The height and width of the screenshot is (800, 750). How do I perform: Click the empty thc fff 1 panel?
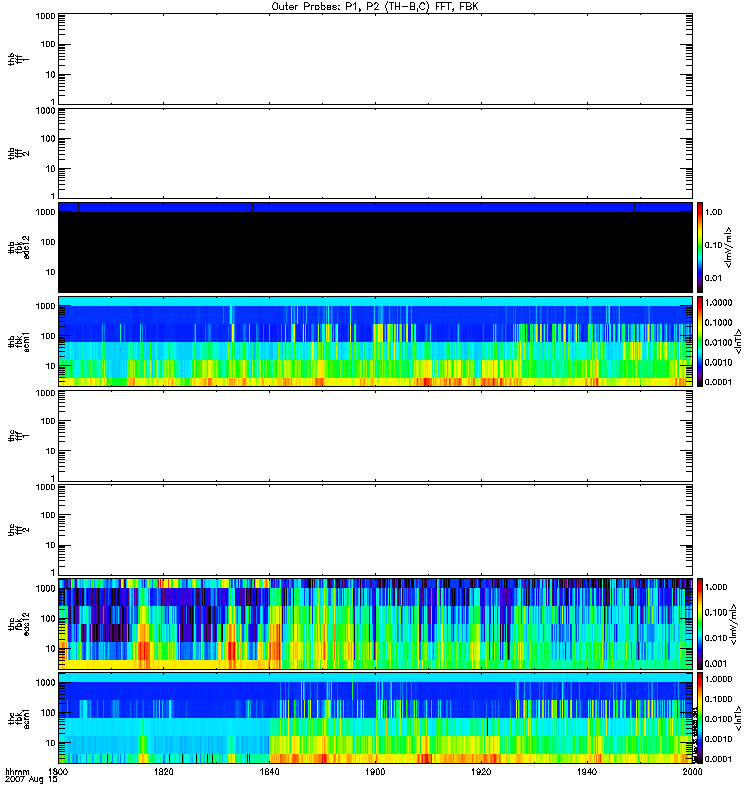[x=375, y=435]
